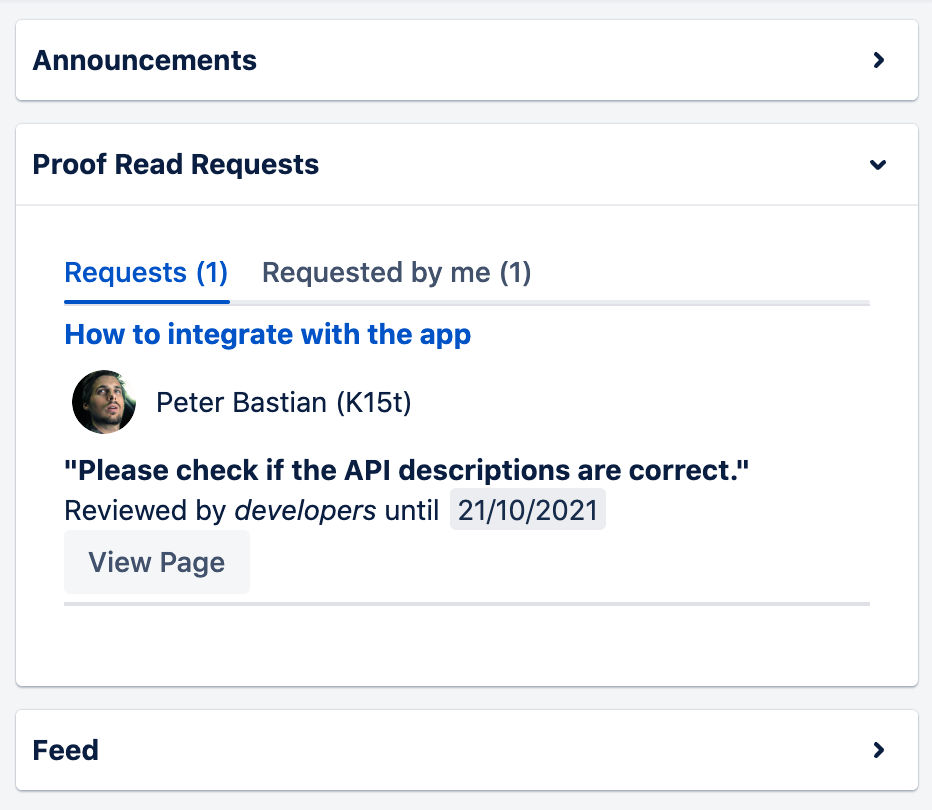Switch to the Requested by me tab

pyautogui.click(x=396, y=272)
